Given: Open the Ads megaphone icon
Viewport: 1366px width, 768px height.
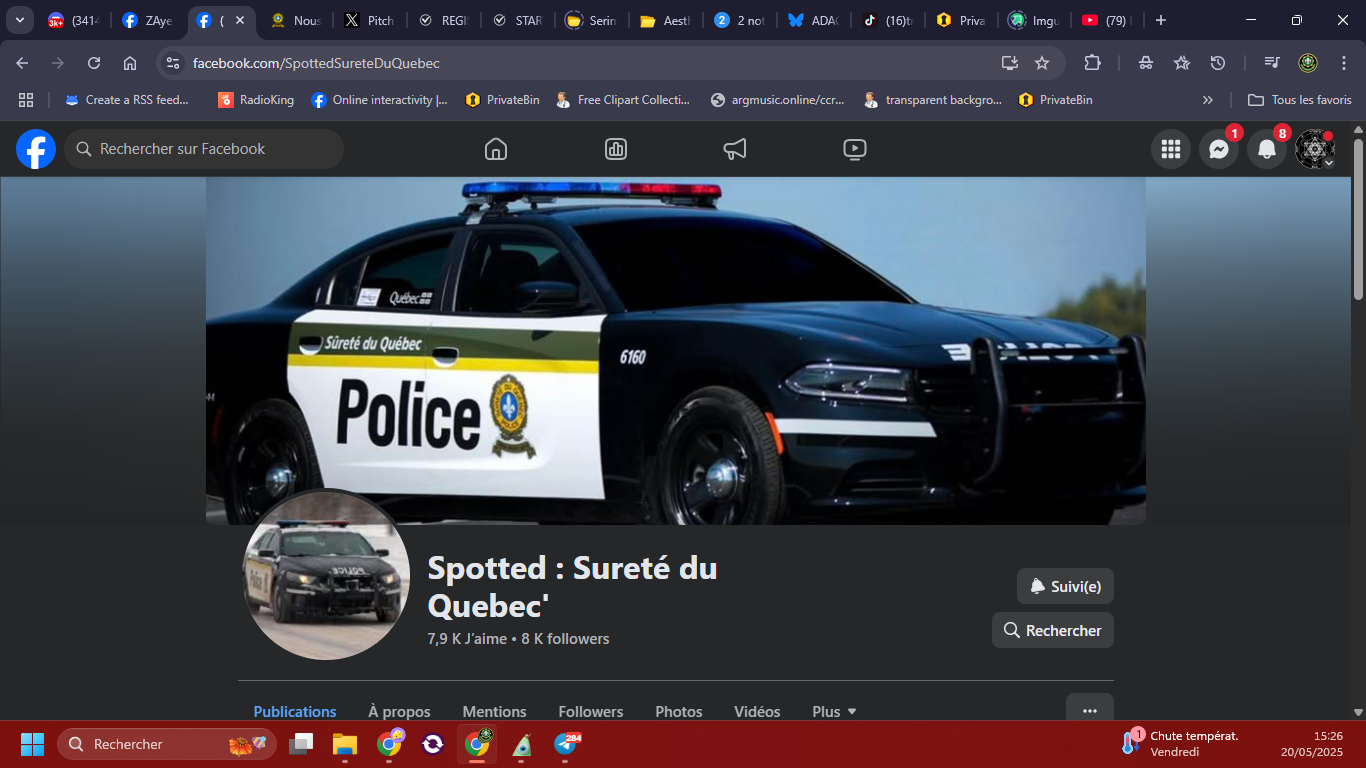Looking at the screenshot, I should coord(735,149).
